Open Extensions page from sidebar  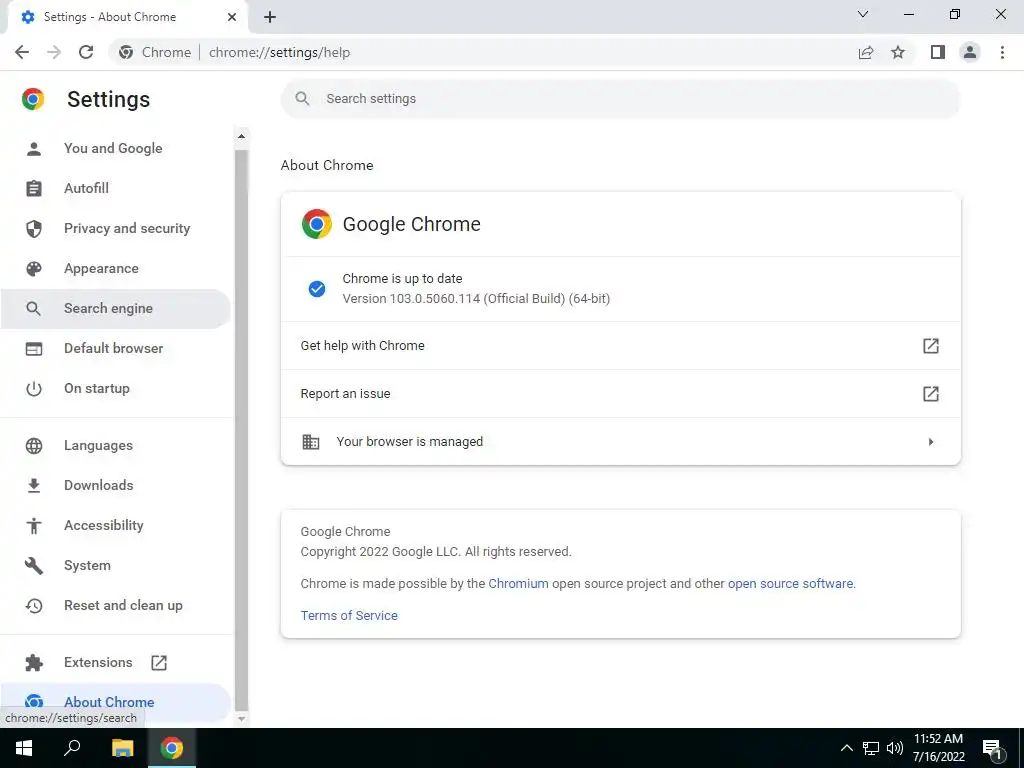pos(116,662)
